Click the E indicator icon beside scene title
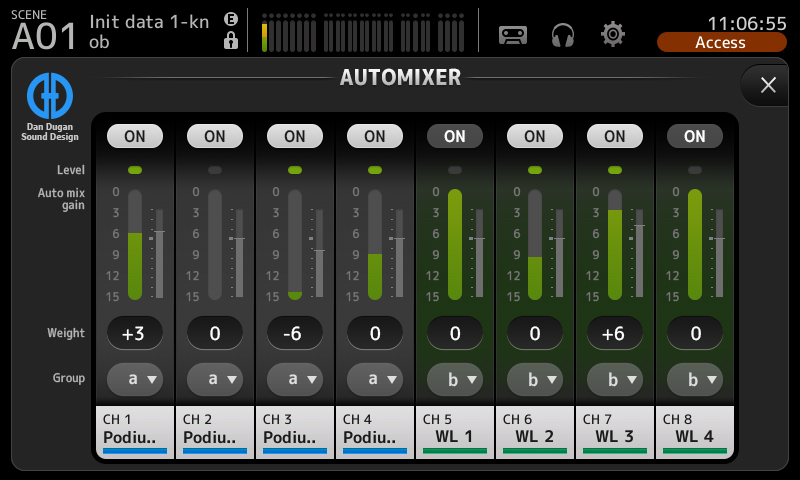Screen dimensions: 800x480 point(231,19)
